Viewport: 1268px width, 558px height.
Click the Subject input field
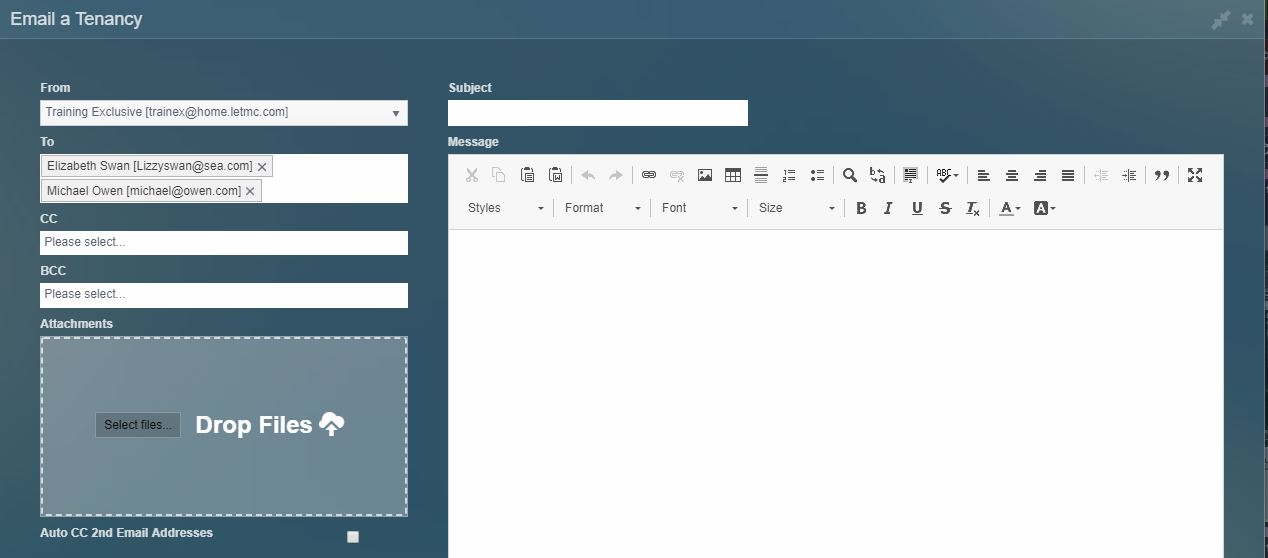[x=598, y=113]
